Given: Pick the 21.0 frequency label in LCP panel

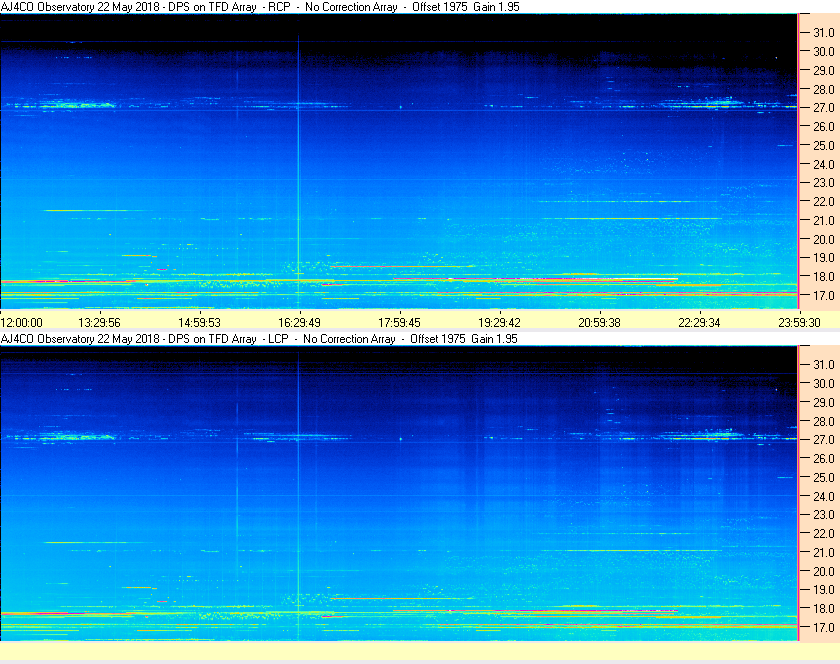Looking at the screenshot, I should (x=824, y=553).
